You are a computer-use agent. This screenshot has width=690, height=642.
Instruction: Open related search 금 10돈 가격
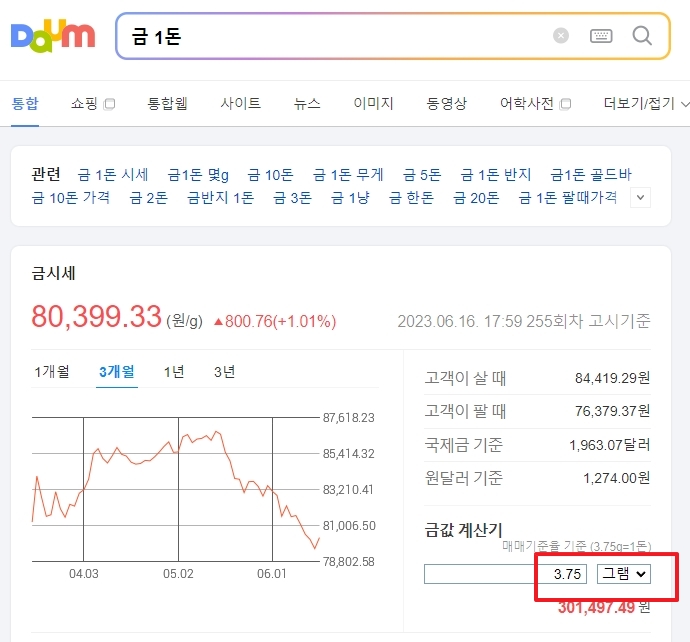coord(71,198)
